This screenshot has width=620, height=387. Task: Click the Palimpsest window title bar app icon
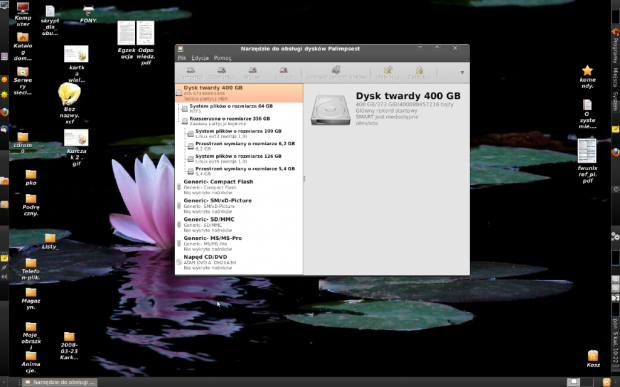(x=180, y=49)
